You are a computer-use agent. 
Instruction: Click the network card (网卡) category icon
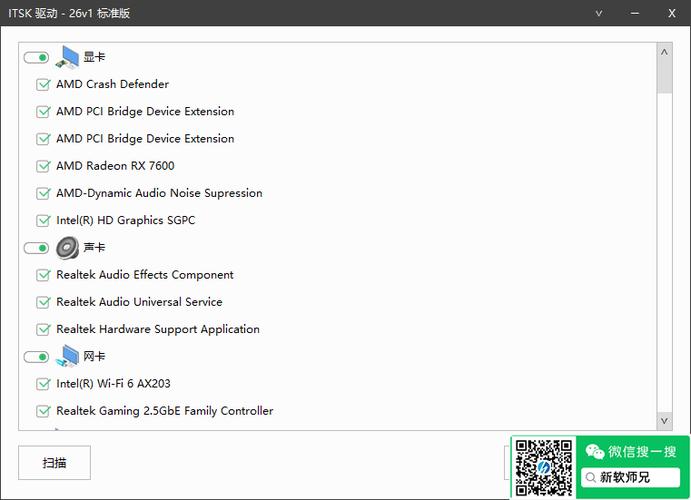pos(67,356)
